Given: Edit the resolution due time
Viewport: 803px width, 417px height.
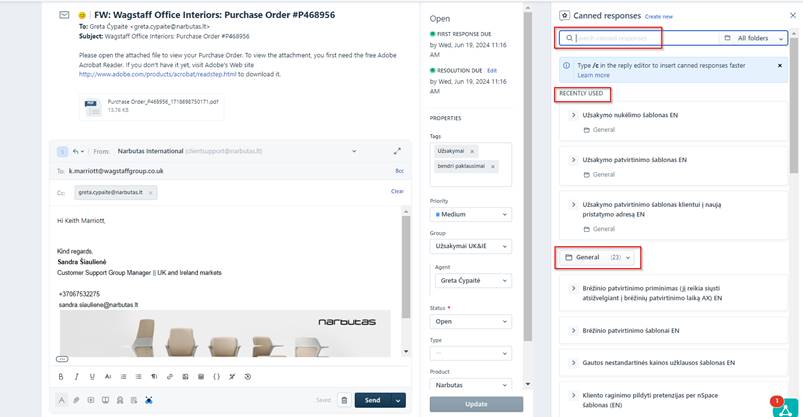Looking at the screenshot, I should coord(492,70).
